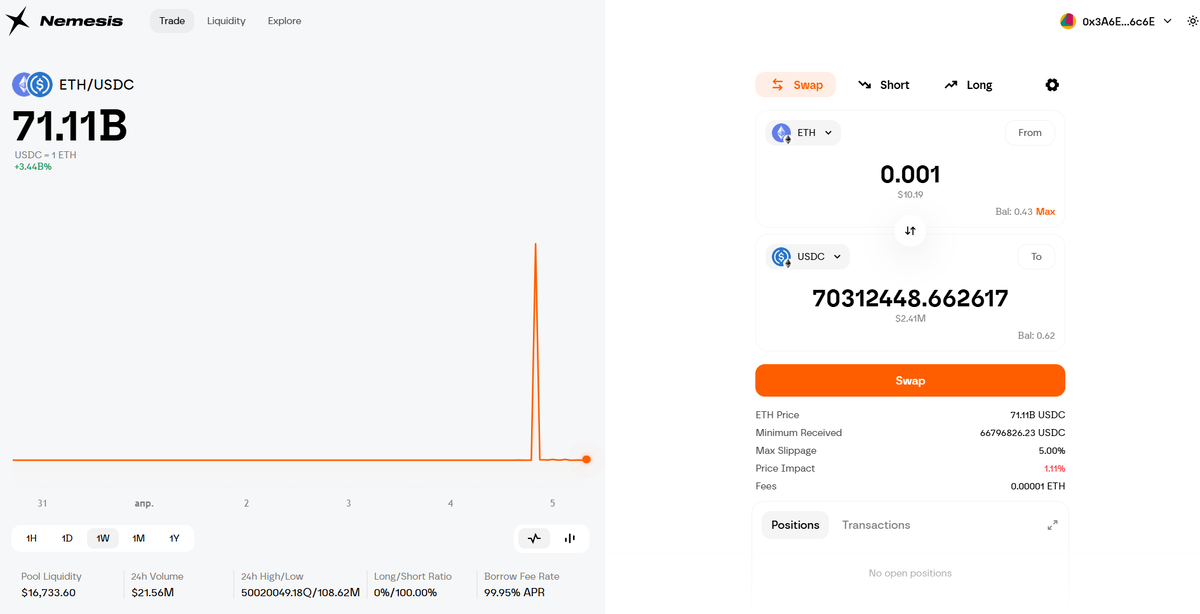Viewport: 1200px width, 614px height.
Task: Switch to the Transactions tab
Action: [876, 525]
